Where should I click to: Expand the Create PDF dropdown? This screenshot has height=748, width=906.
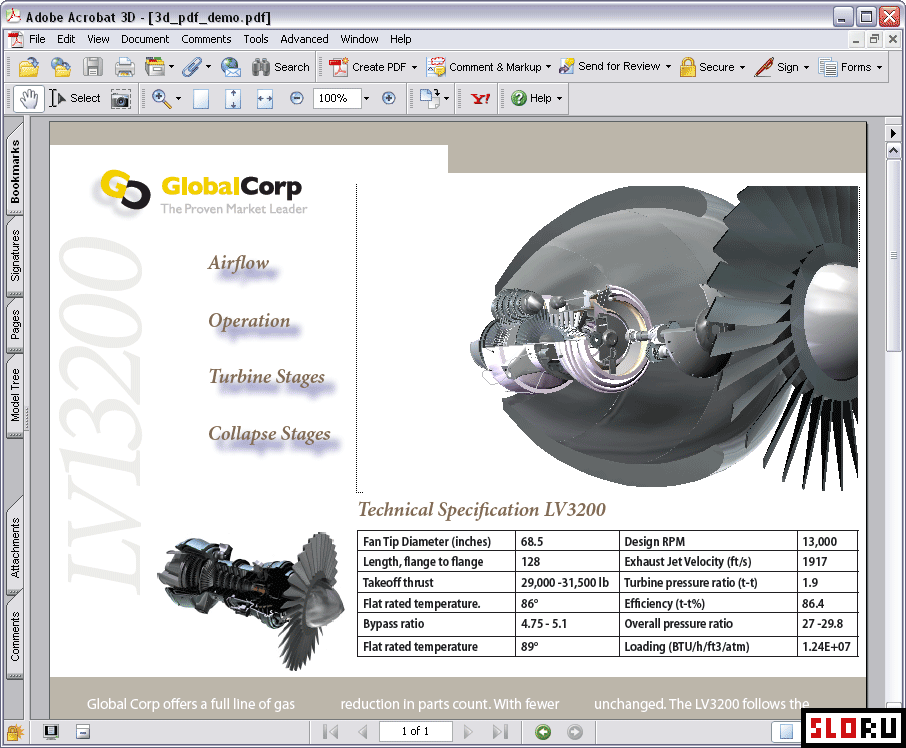click(x=414, y=68)
